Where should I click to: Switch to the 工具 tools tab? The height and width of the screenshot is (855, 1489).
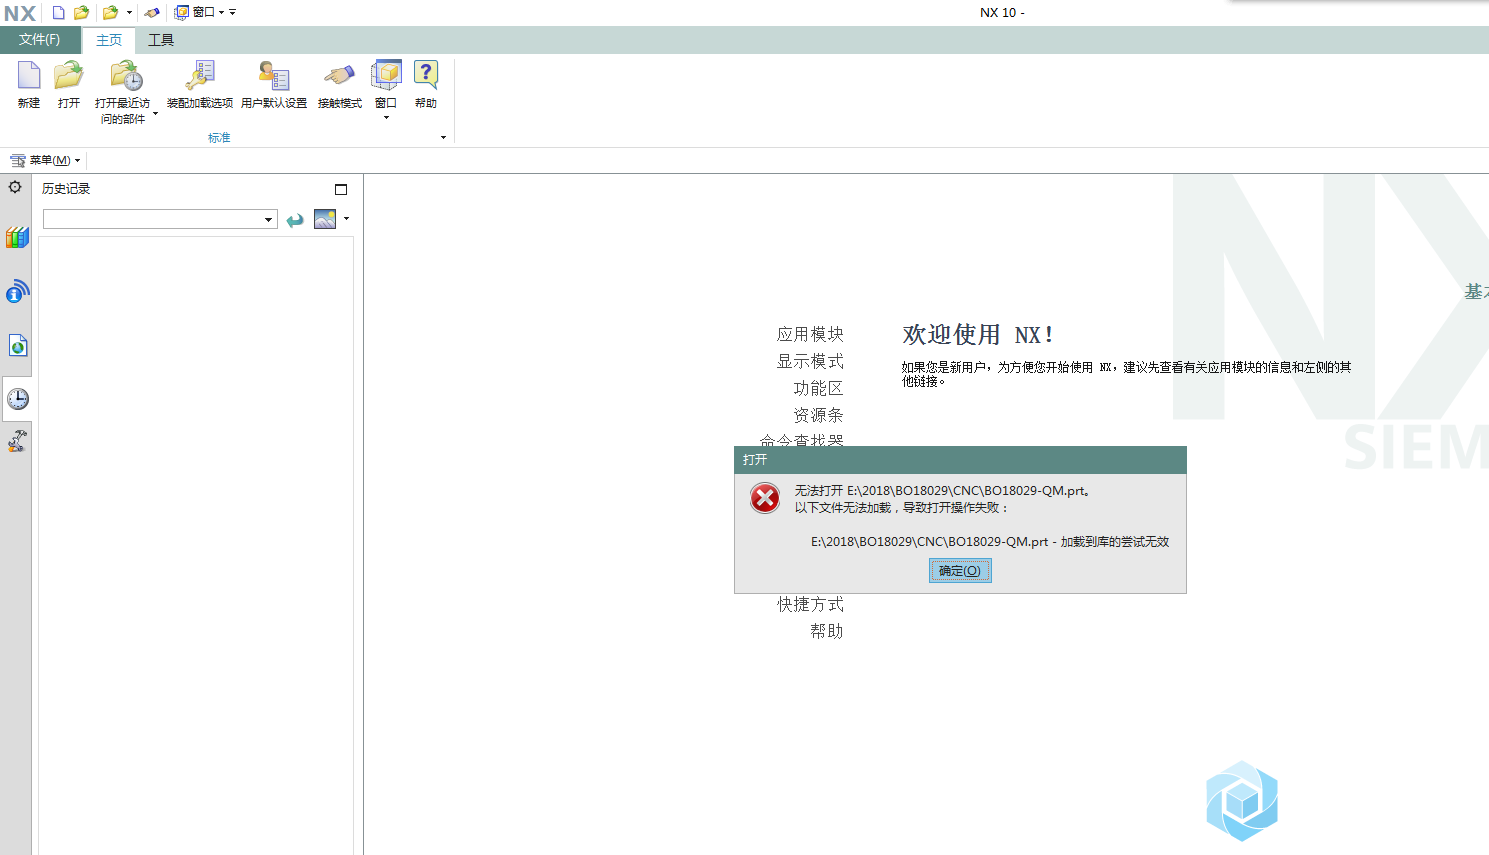point(161,40)
